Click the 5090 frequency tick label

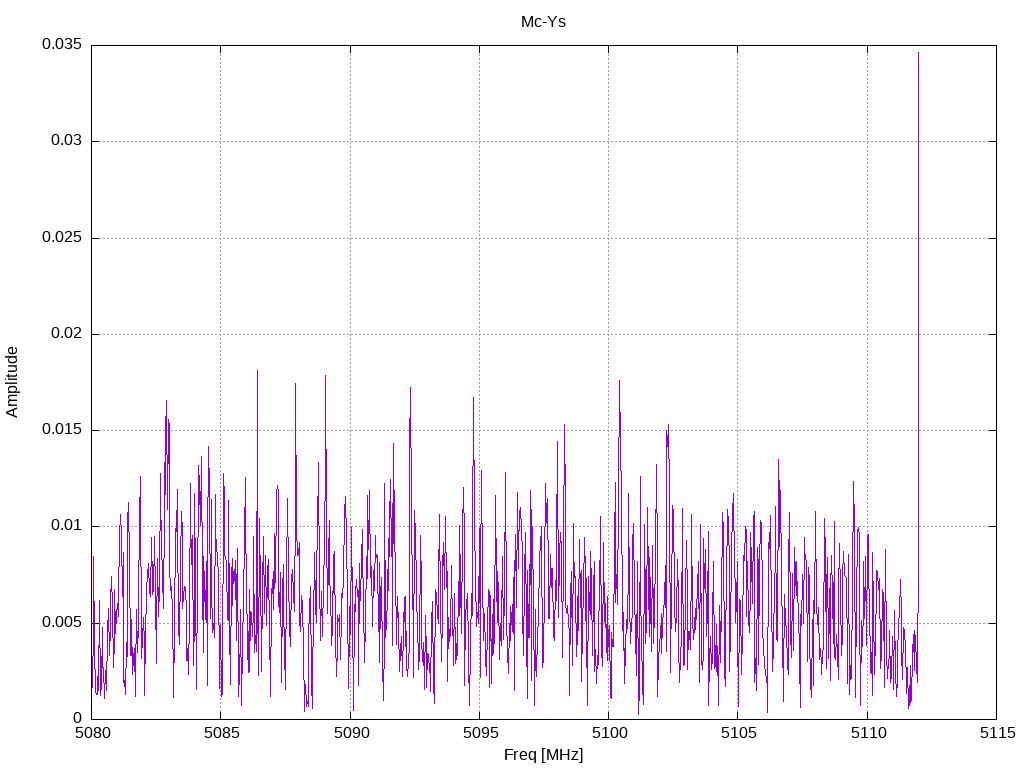[x=350, y=734]
